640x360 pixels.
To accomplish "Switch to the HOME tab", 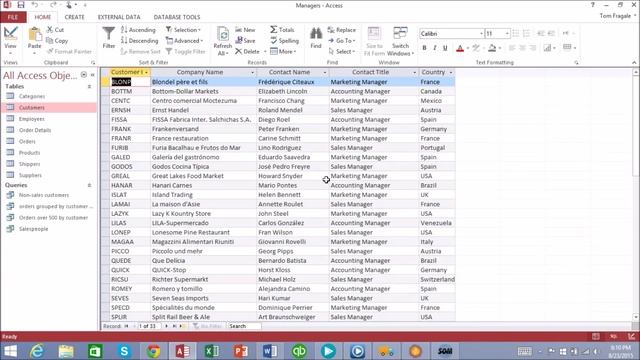I will click(x=43, y=17).
